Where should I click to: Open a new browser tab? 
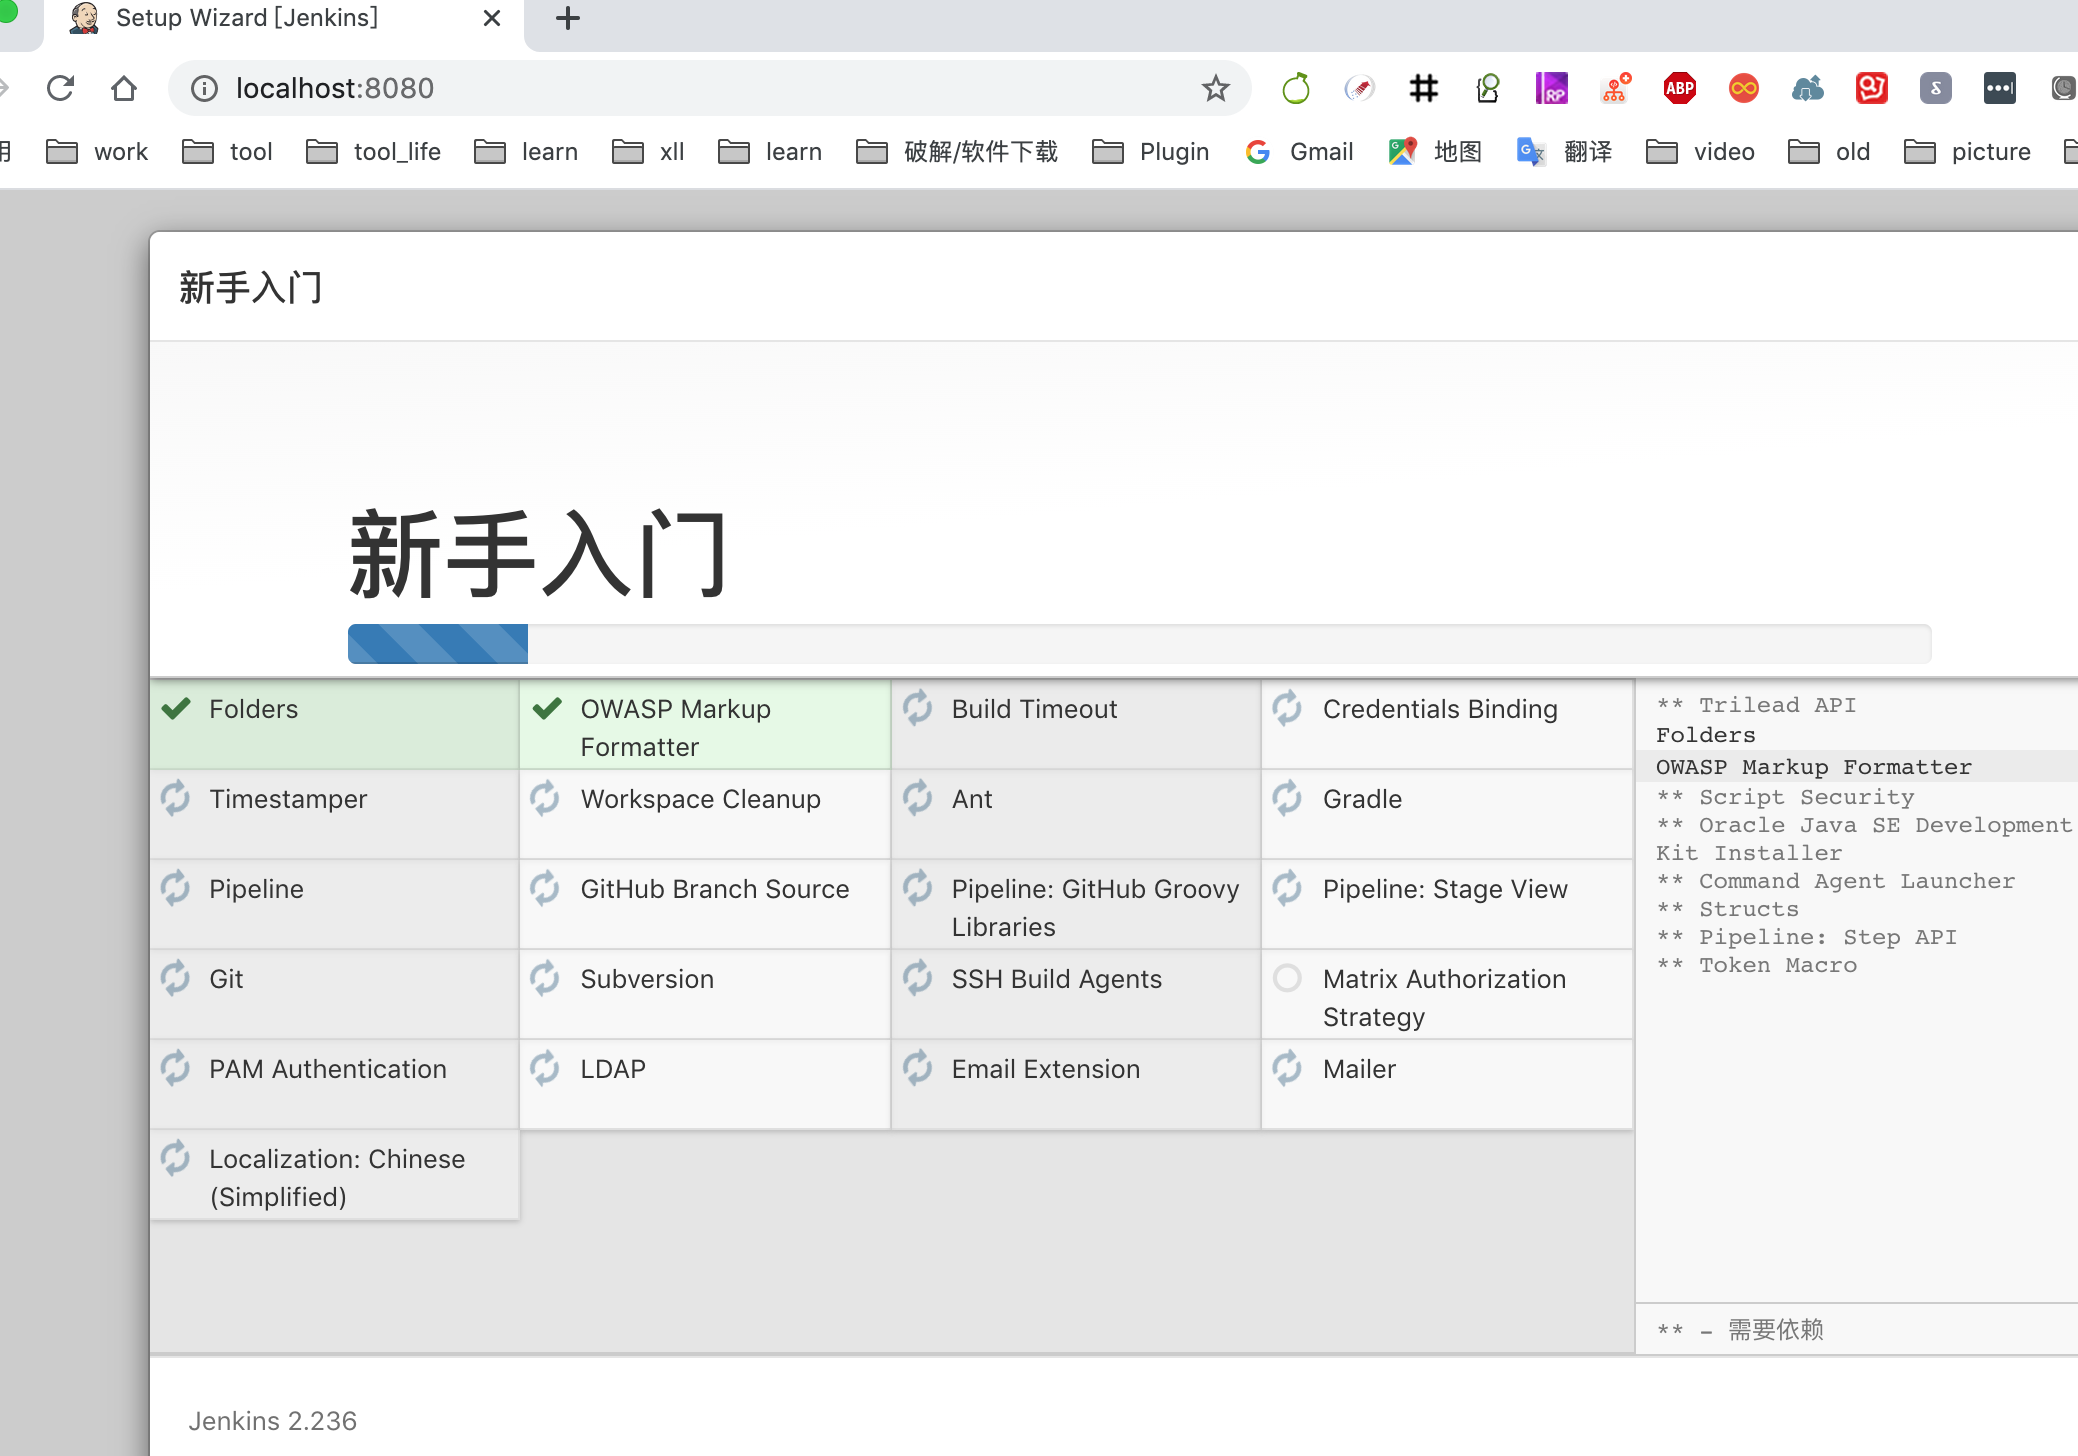click(567, 18)
